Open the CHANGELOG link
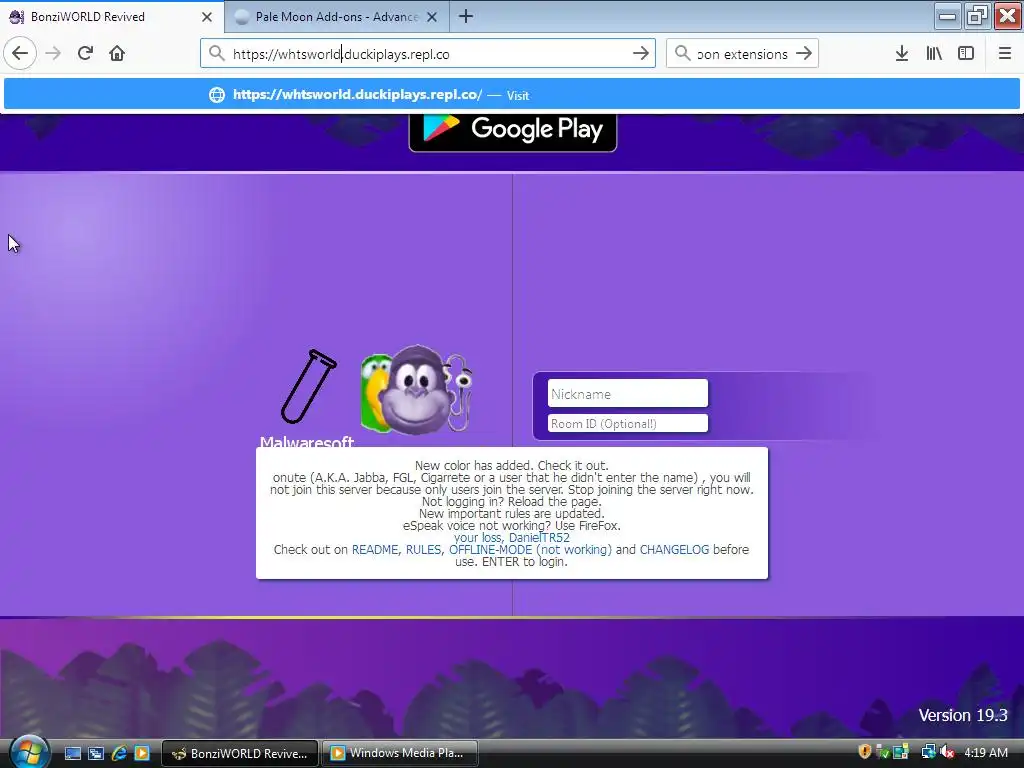Viewport: 1024px width, 768px height. click(674, 550)
